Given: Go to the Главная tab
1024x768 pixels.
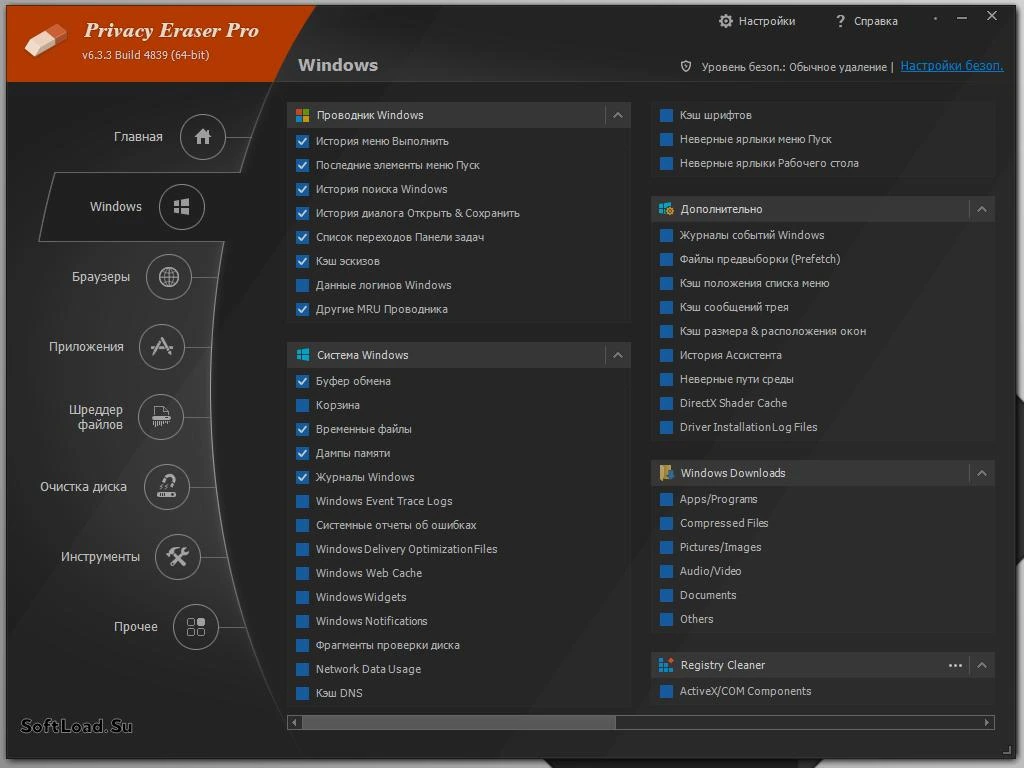Looking at the screenshot, I should tap(138, 136).
